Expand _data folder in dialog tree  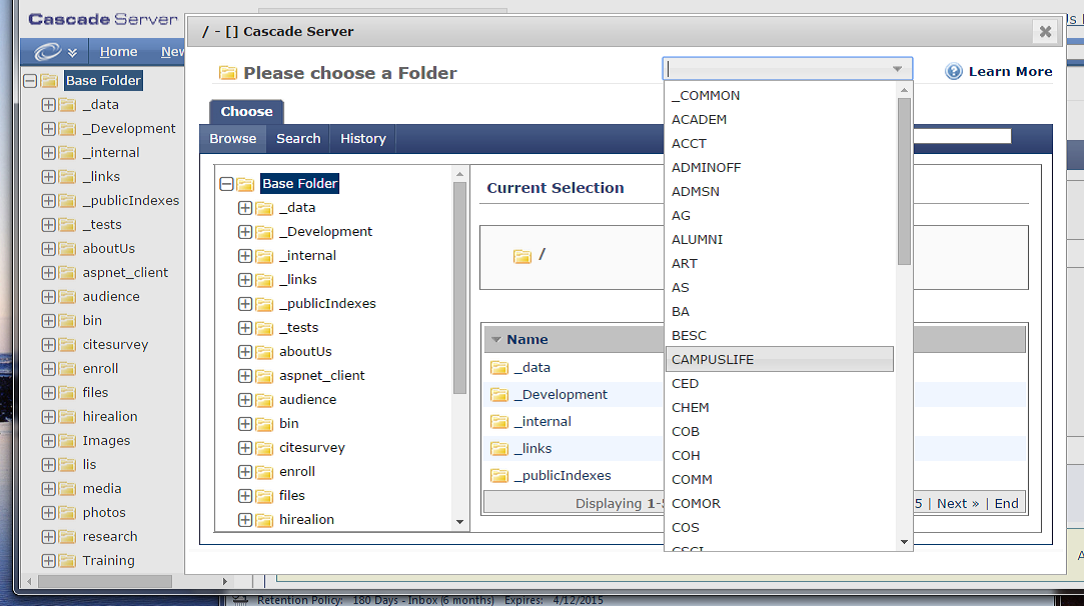click(245, 207)
